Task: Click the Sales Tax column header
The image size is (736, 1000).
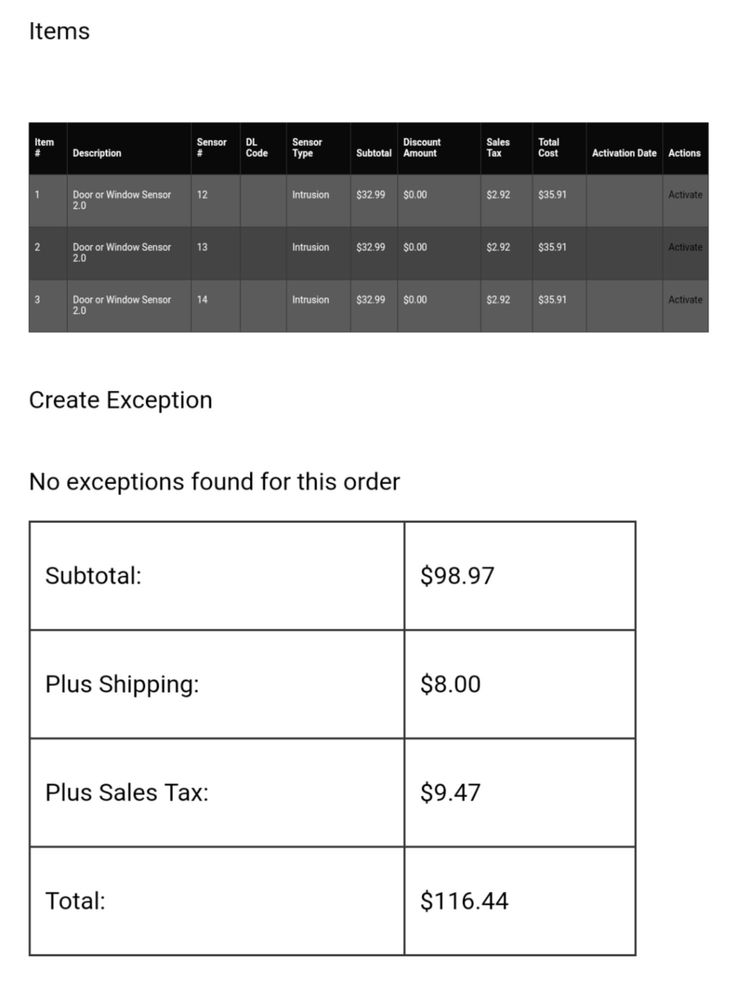Action: coord(497,147)
